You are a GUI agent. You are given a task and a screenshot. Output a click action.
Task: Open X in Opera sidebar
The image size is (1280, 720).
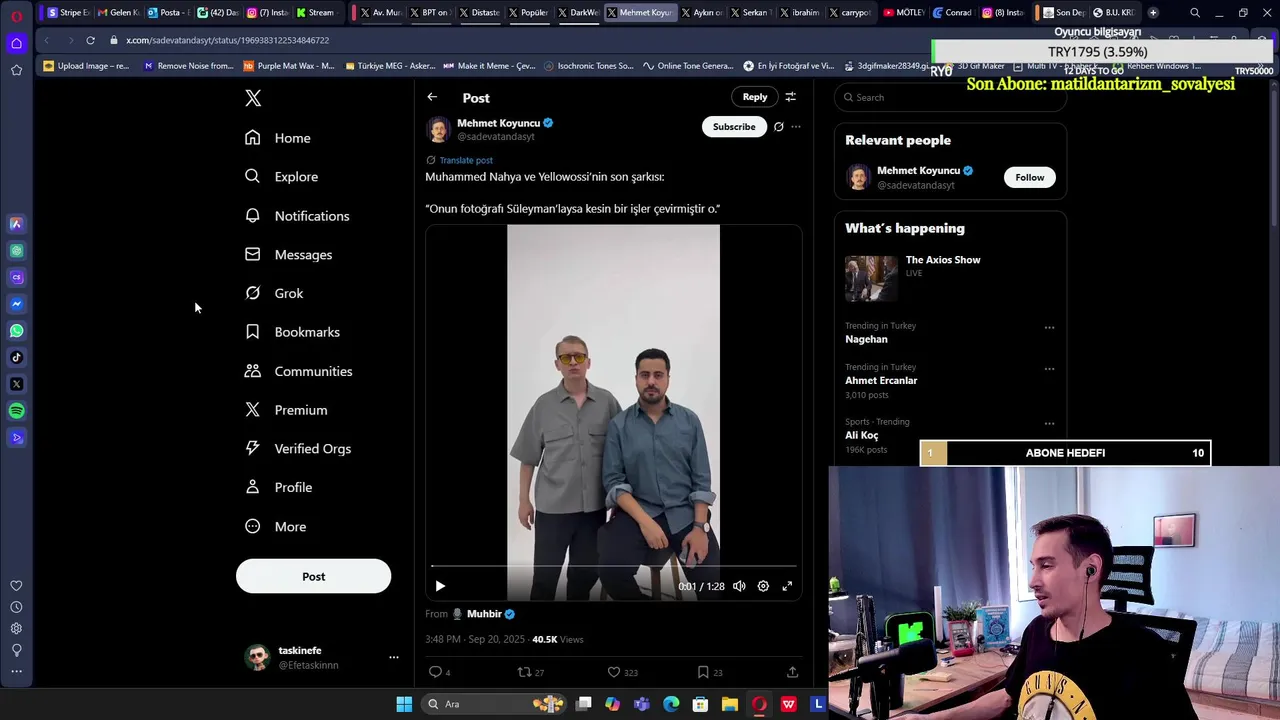16,384
